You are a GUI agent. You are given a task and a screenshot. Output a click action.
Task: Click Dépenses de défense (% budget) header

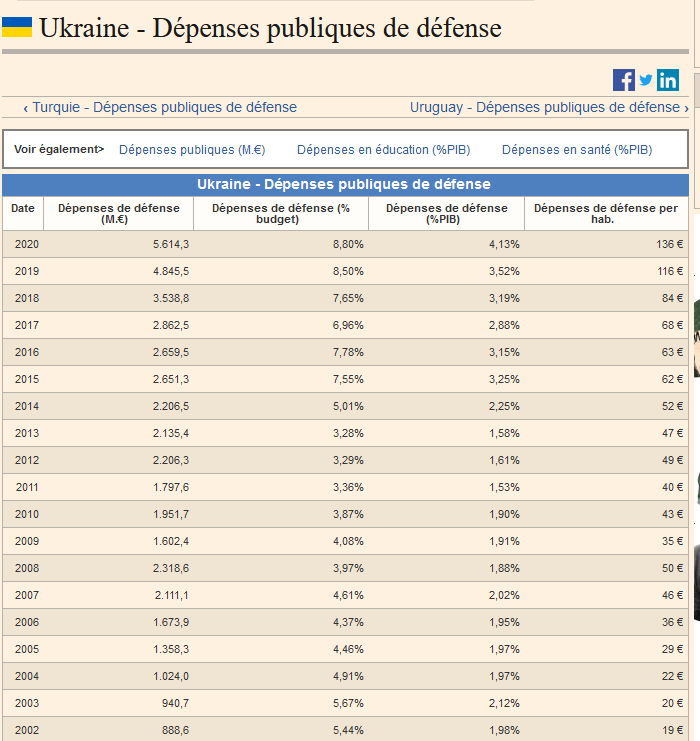[281, 214]
